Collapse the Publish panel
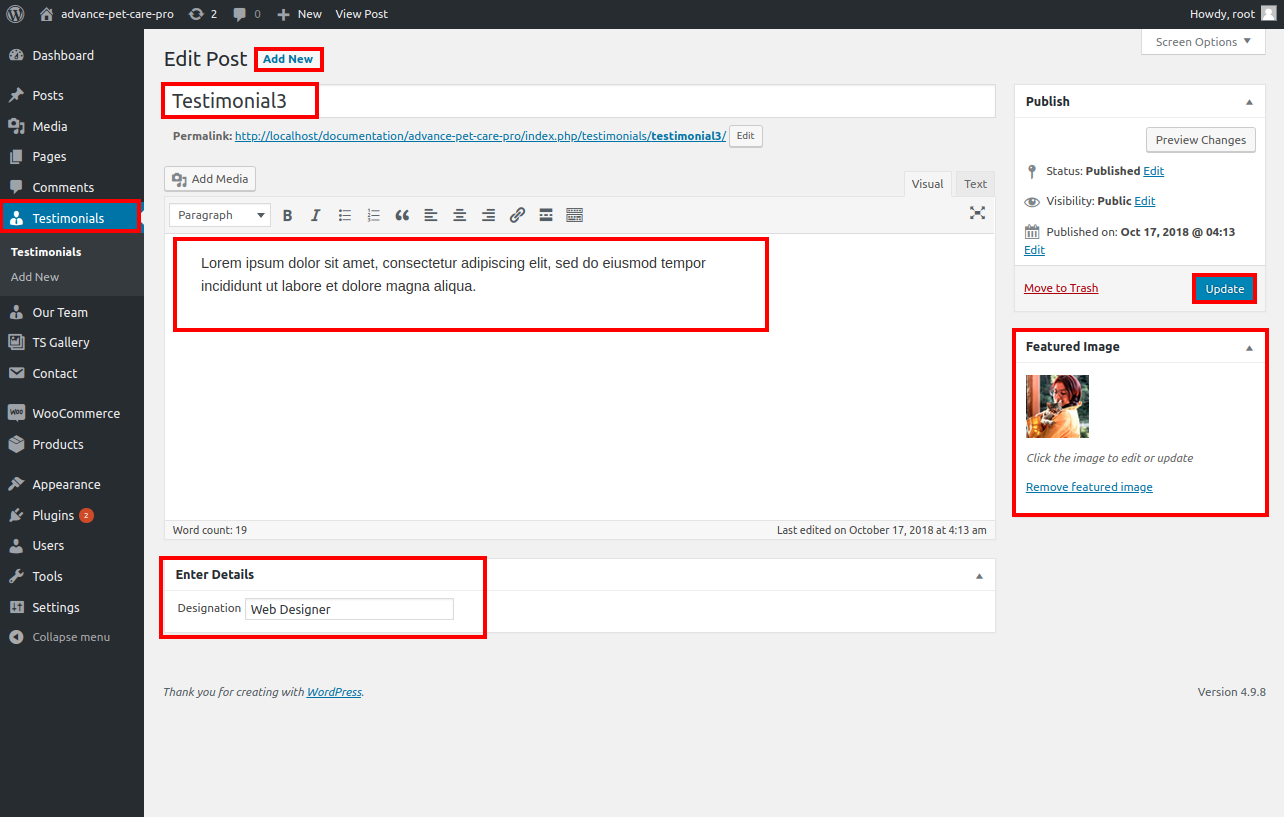1284x817 pixels. (x=1249, y=102)
